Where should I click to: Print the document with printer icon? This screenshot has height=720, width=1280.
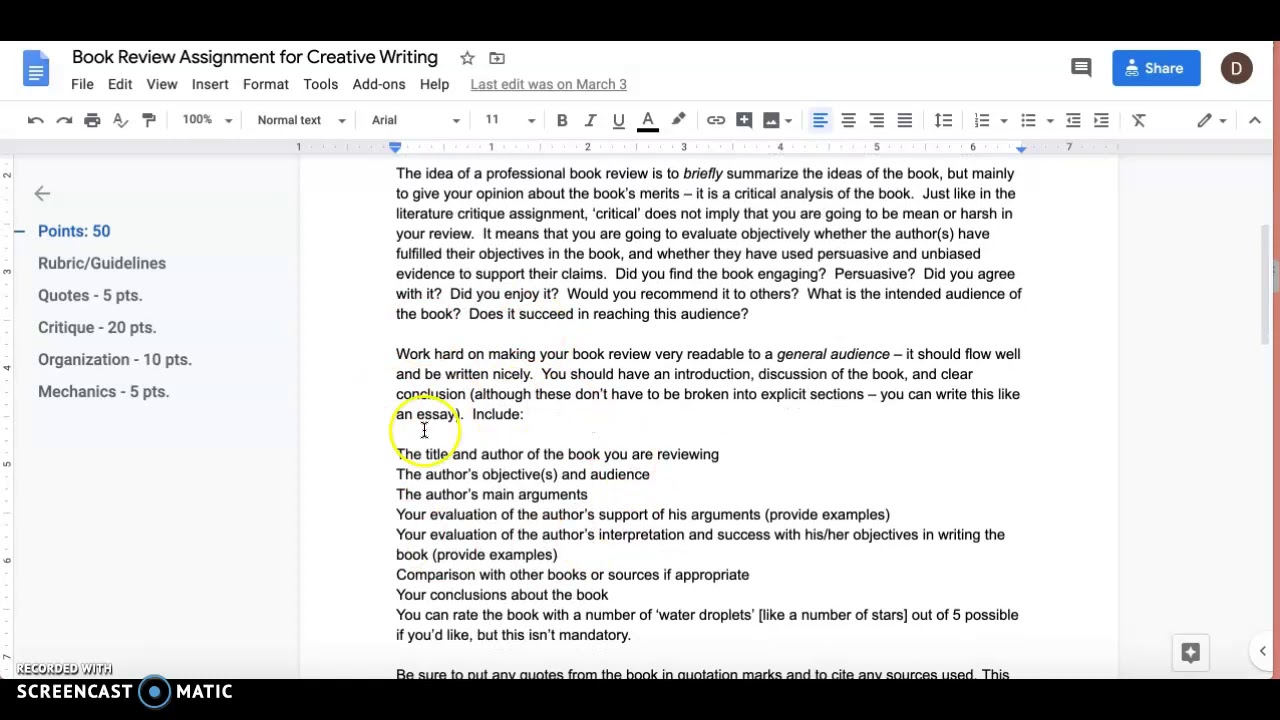92,120
